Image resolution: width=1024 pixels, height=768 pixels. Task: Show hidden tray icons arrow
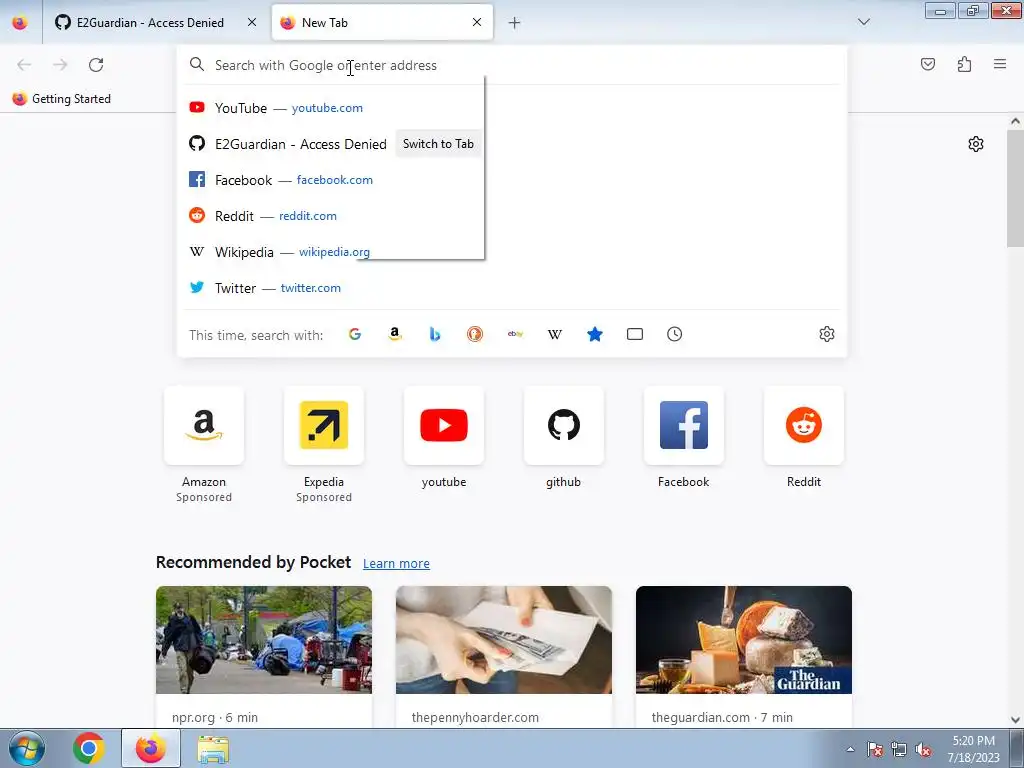(x=850, y=749)
